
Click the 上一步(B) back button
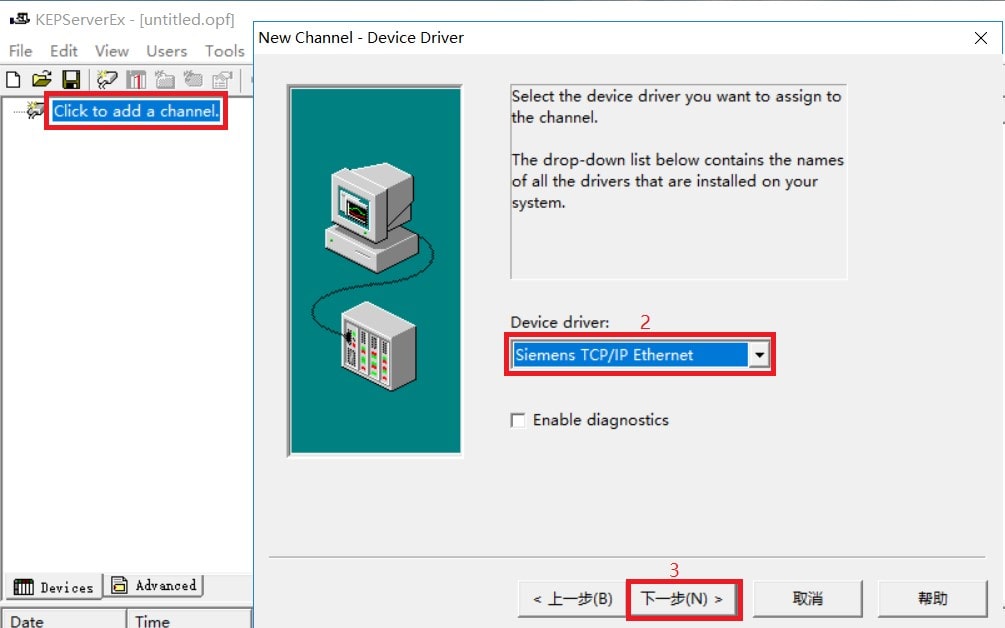tap(572, 599)
